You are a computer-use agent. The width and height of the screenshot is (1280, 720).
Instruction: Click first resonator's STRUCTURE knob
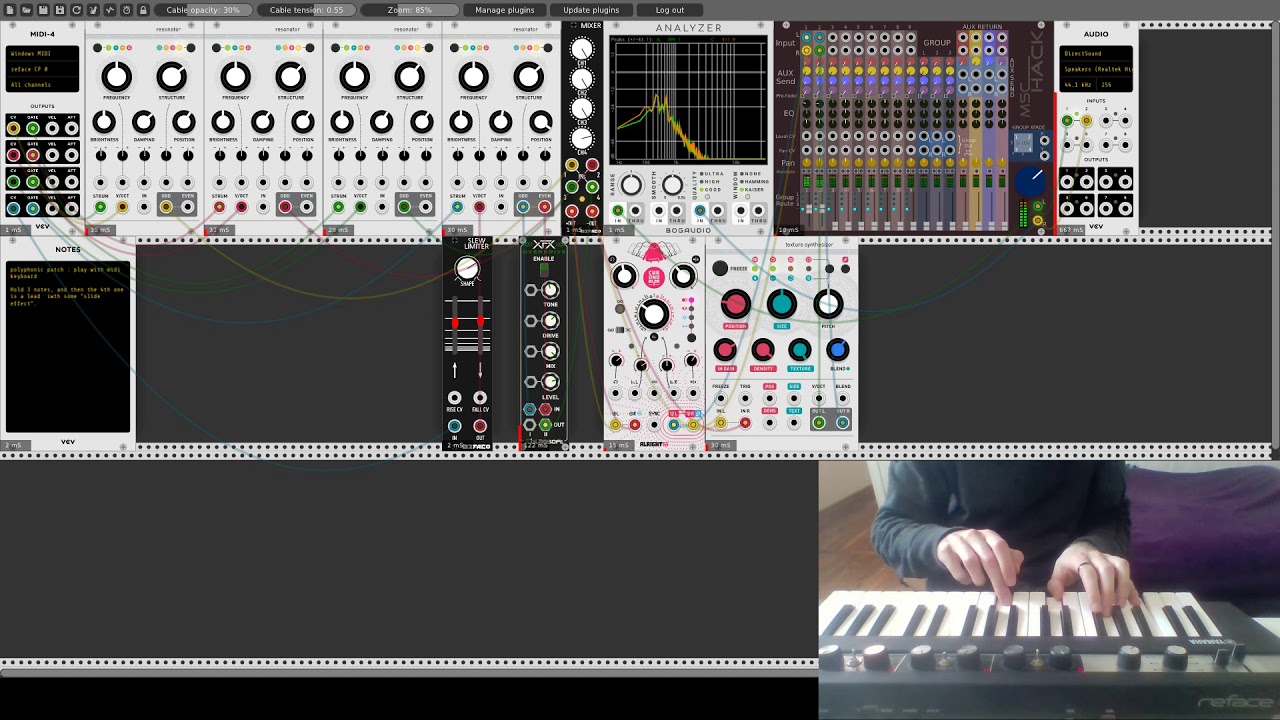tap(171, 76)
